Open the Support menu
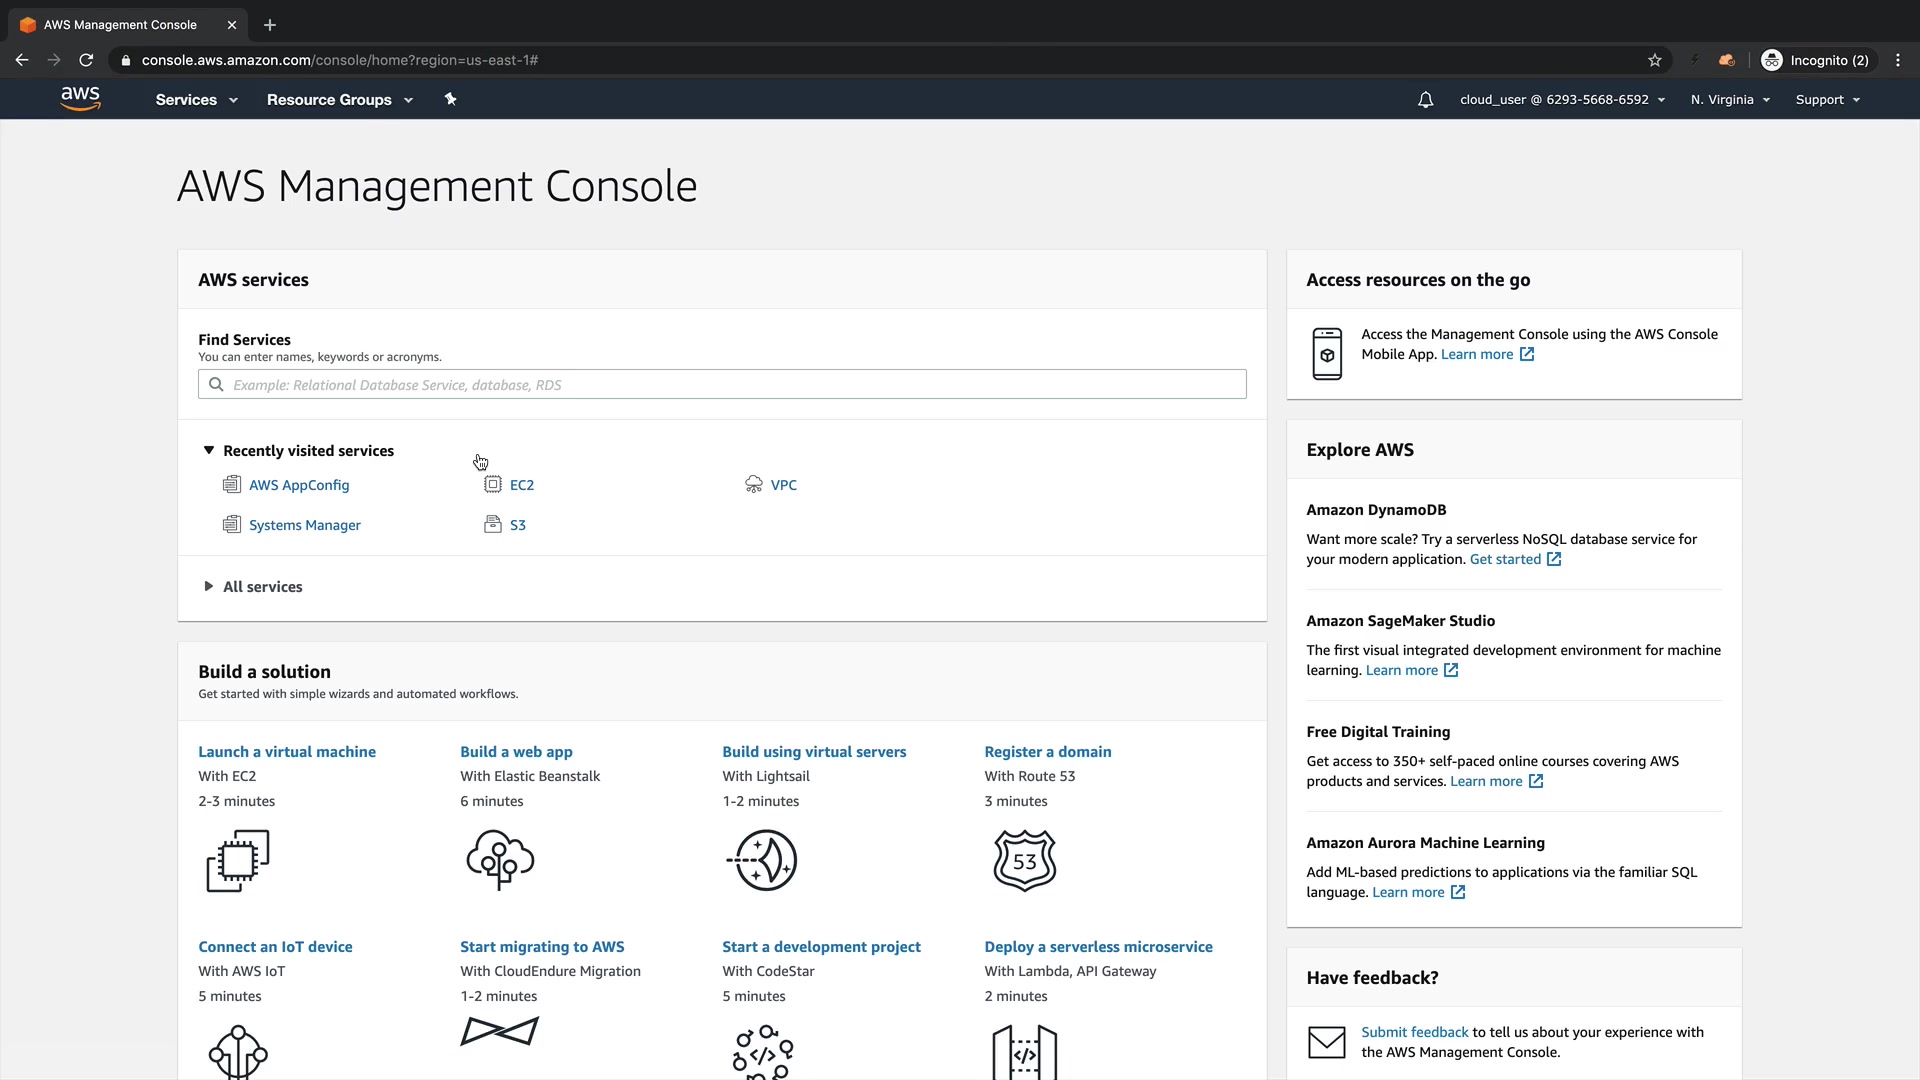 pos(1827,100)
